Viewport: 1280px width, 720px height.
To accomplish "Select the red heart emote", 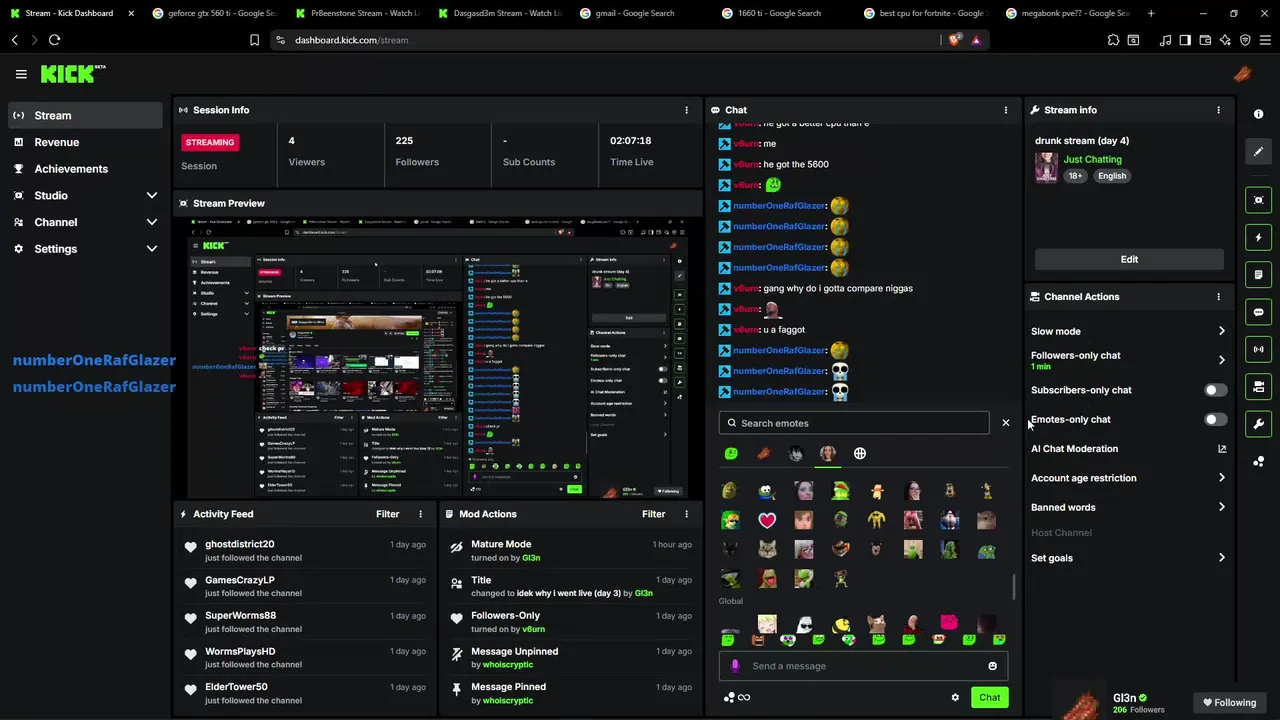I will coord(767,520).
